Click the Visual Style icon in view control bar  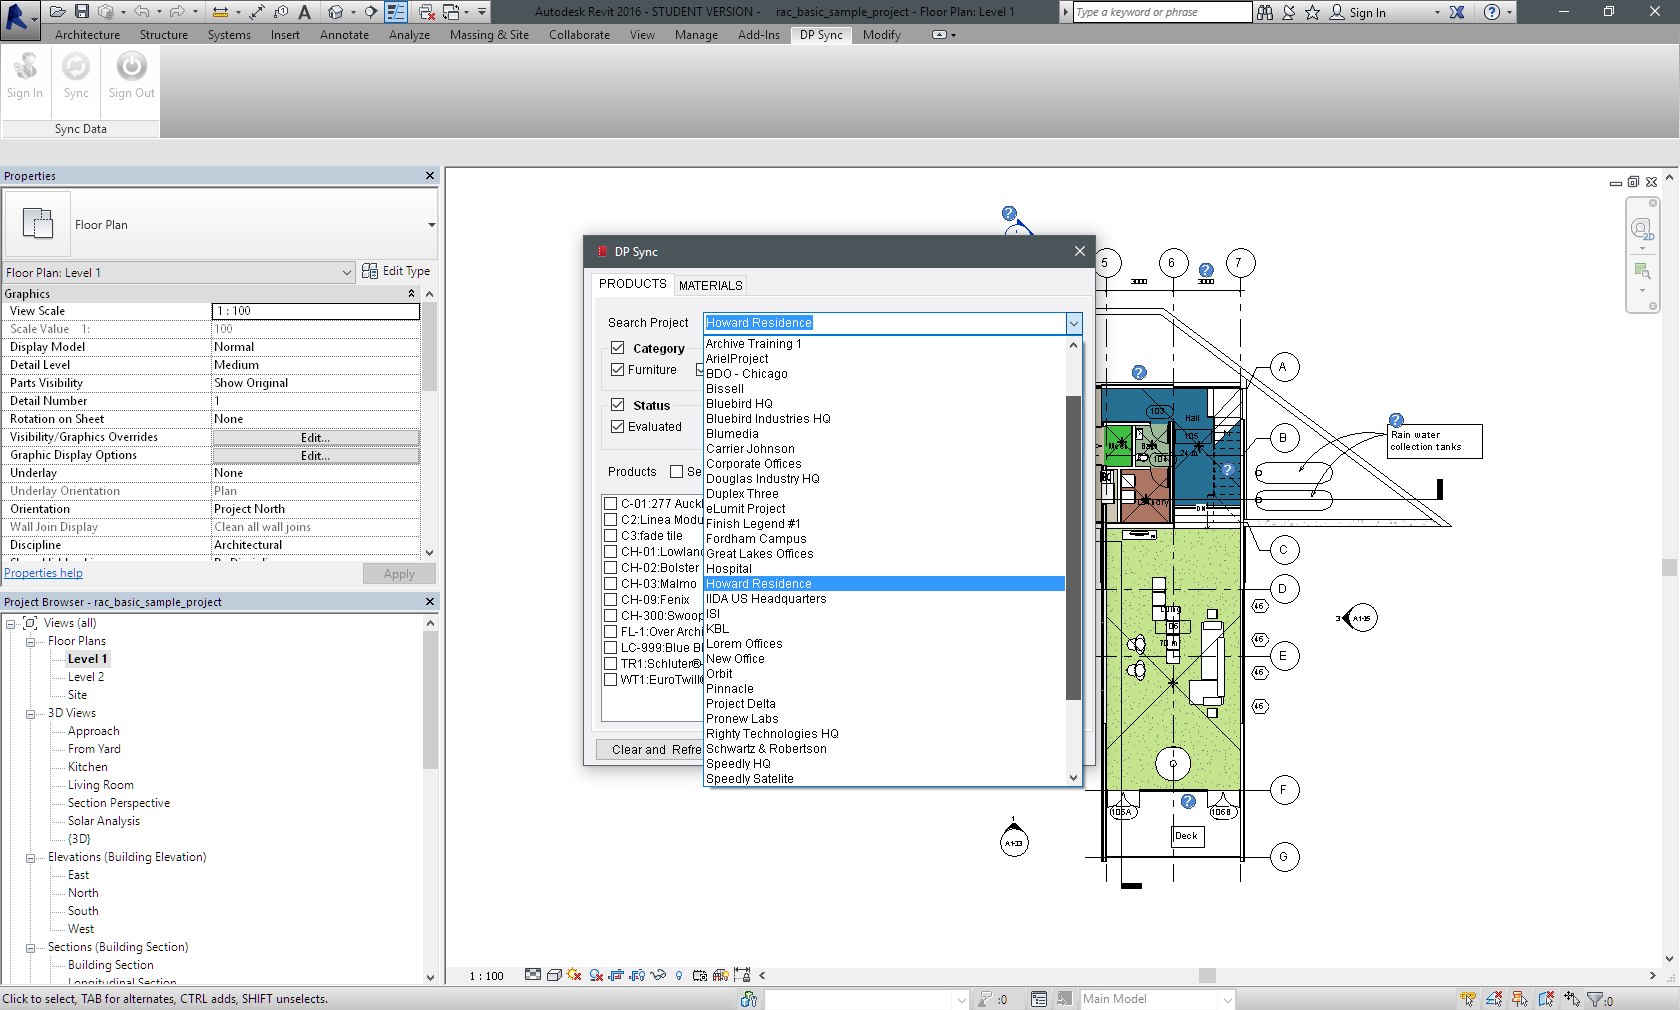coord(554,975)
